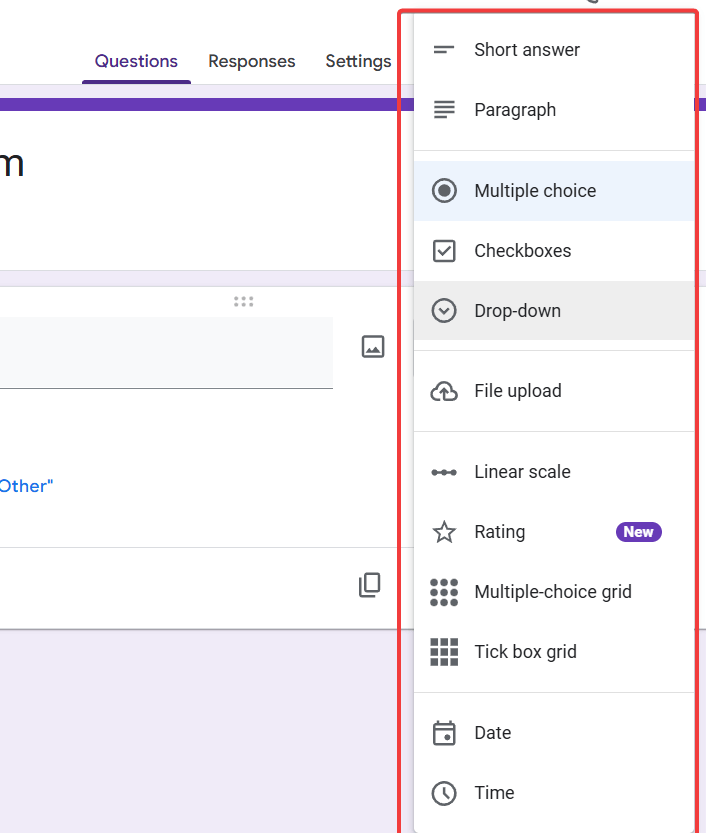Switch to the Responses tab
The image size is (706, 833).
click(x=251, y=62)
